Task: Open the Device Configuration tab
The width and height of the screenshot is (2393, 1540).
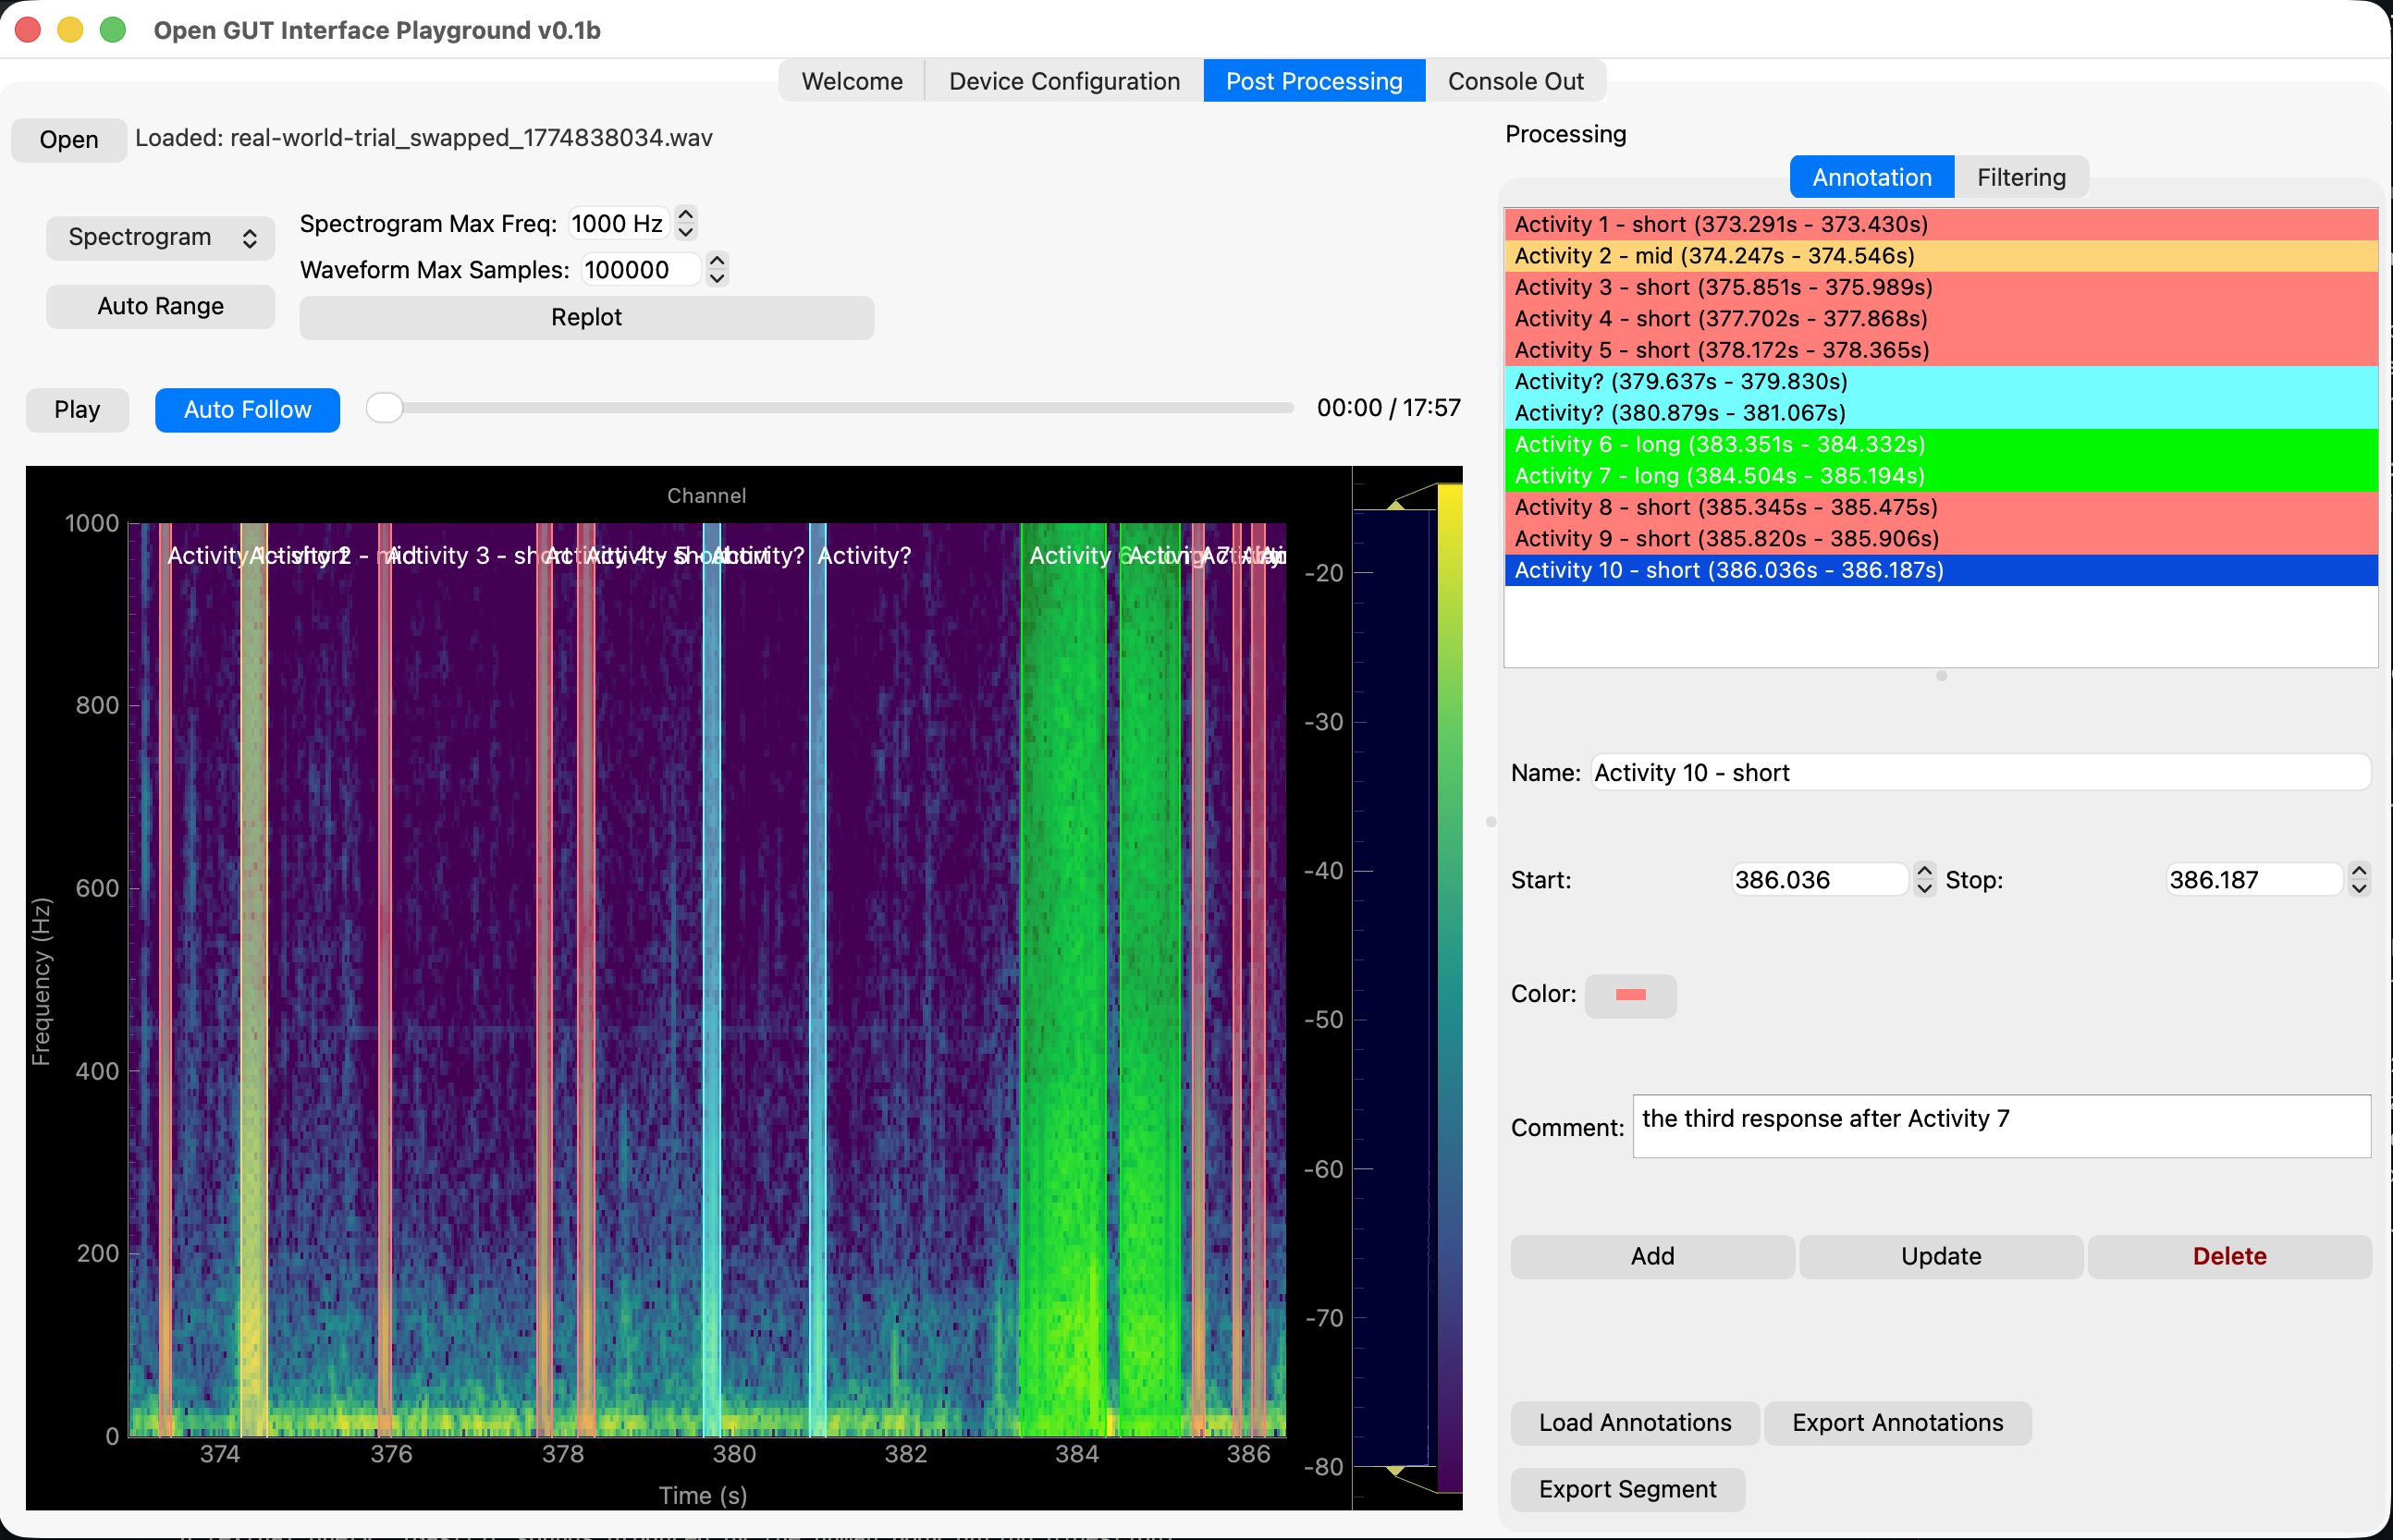Action: pyautogui.click(x=1063, y=81)
